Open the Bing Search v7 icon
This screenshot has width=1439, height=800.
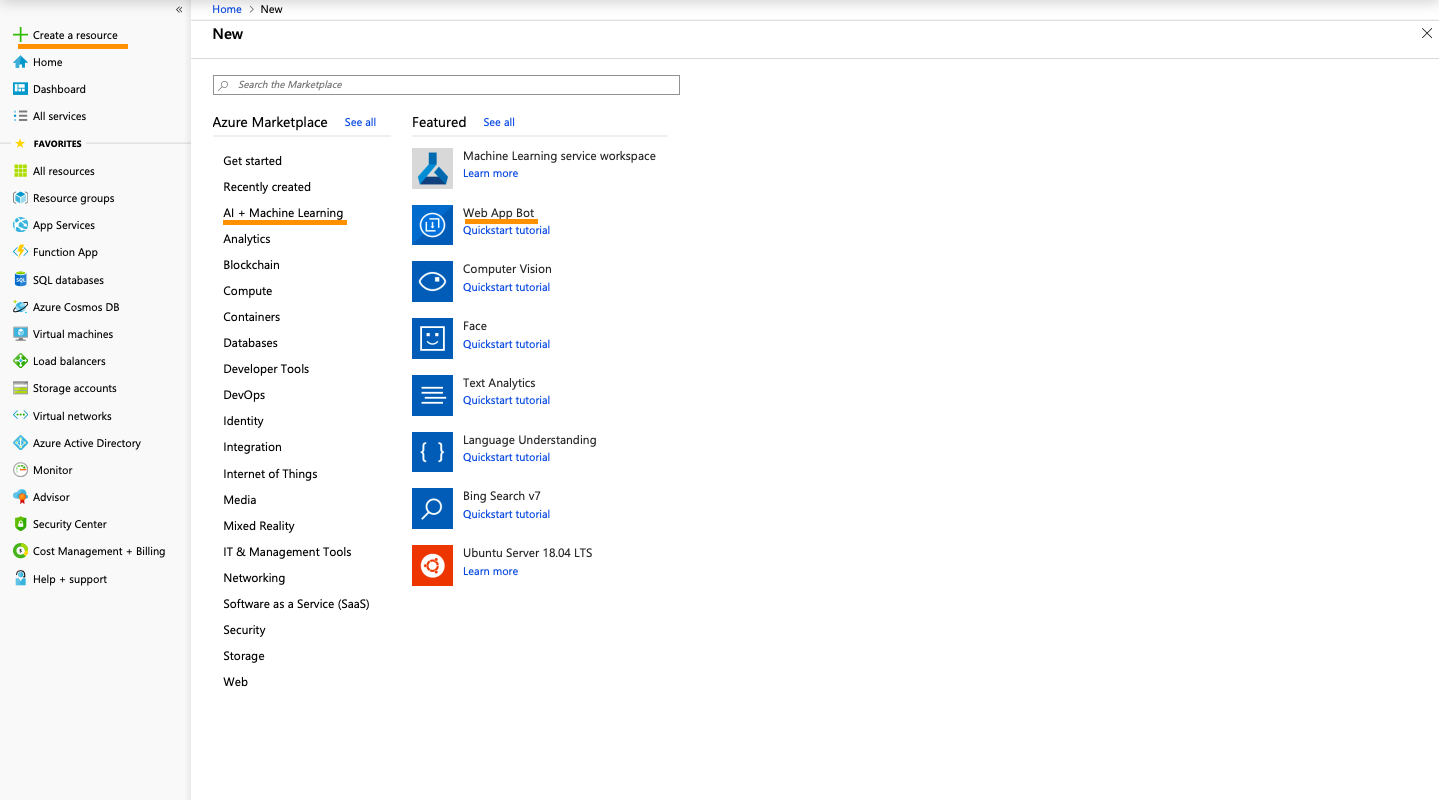click(432, 509)
